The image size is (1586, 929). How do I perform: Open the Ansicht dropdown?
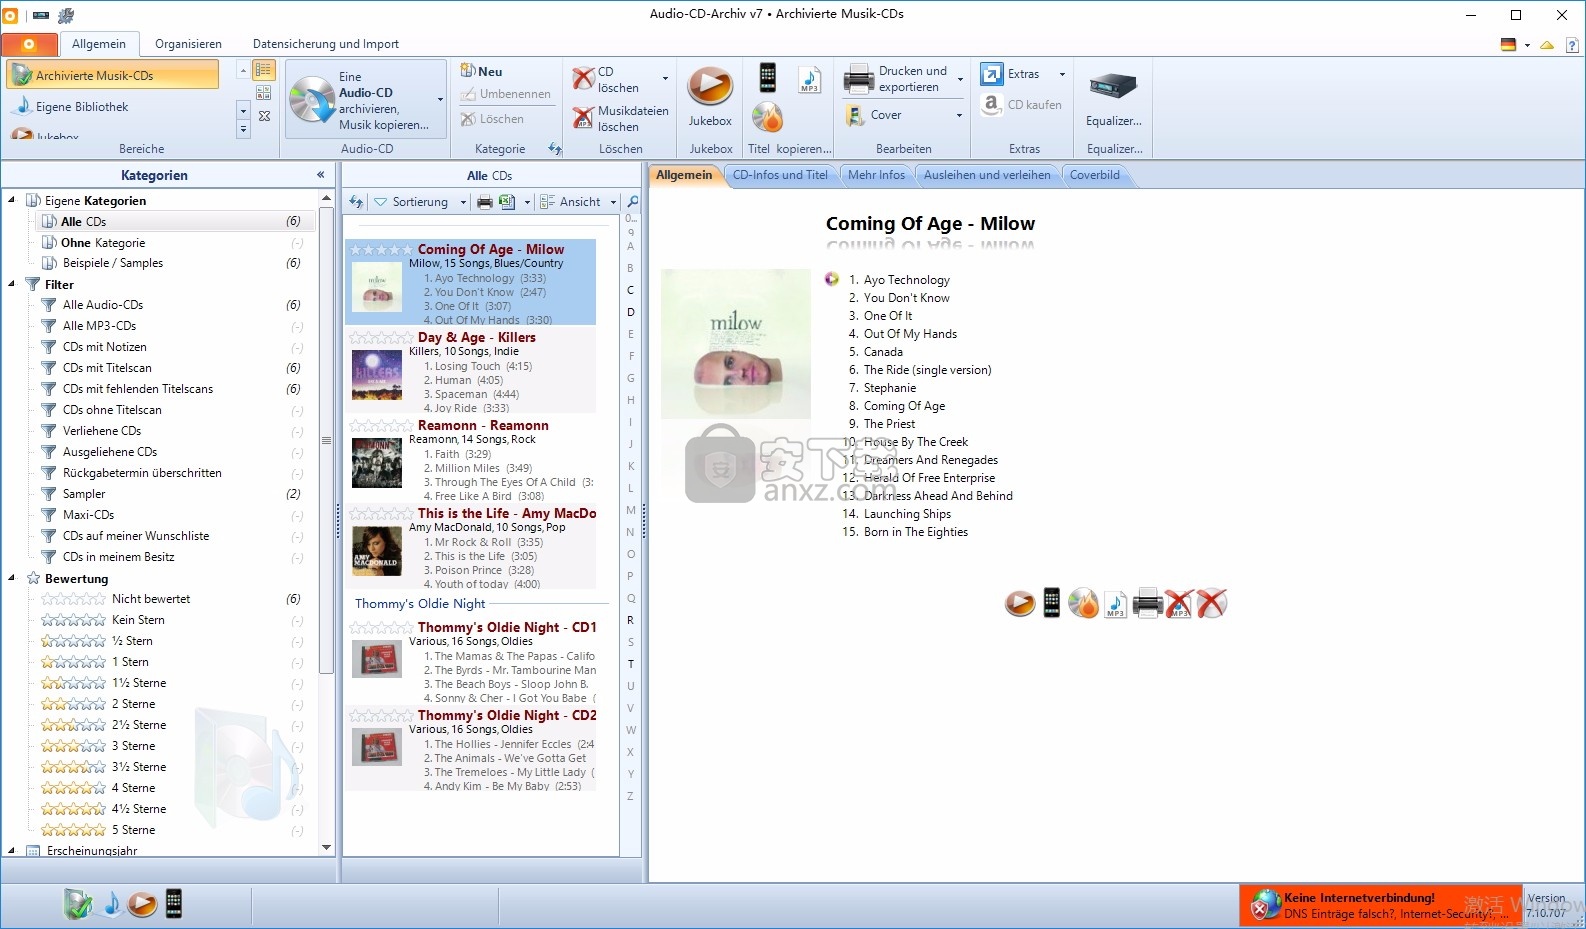point(578,202)
